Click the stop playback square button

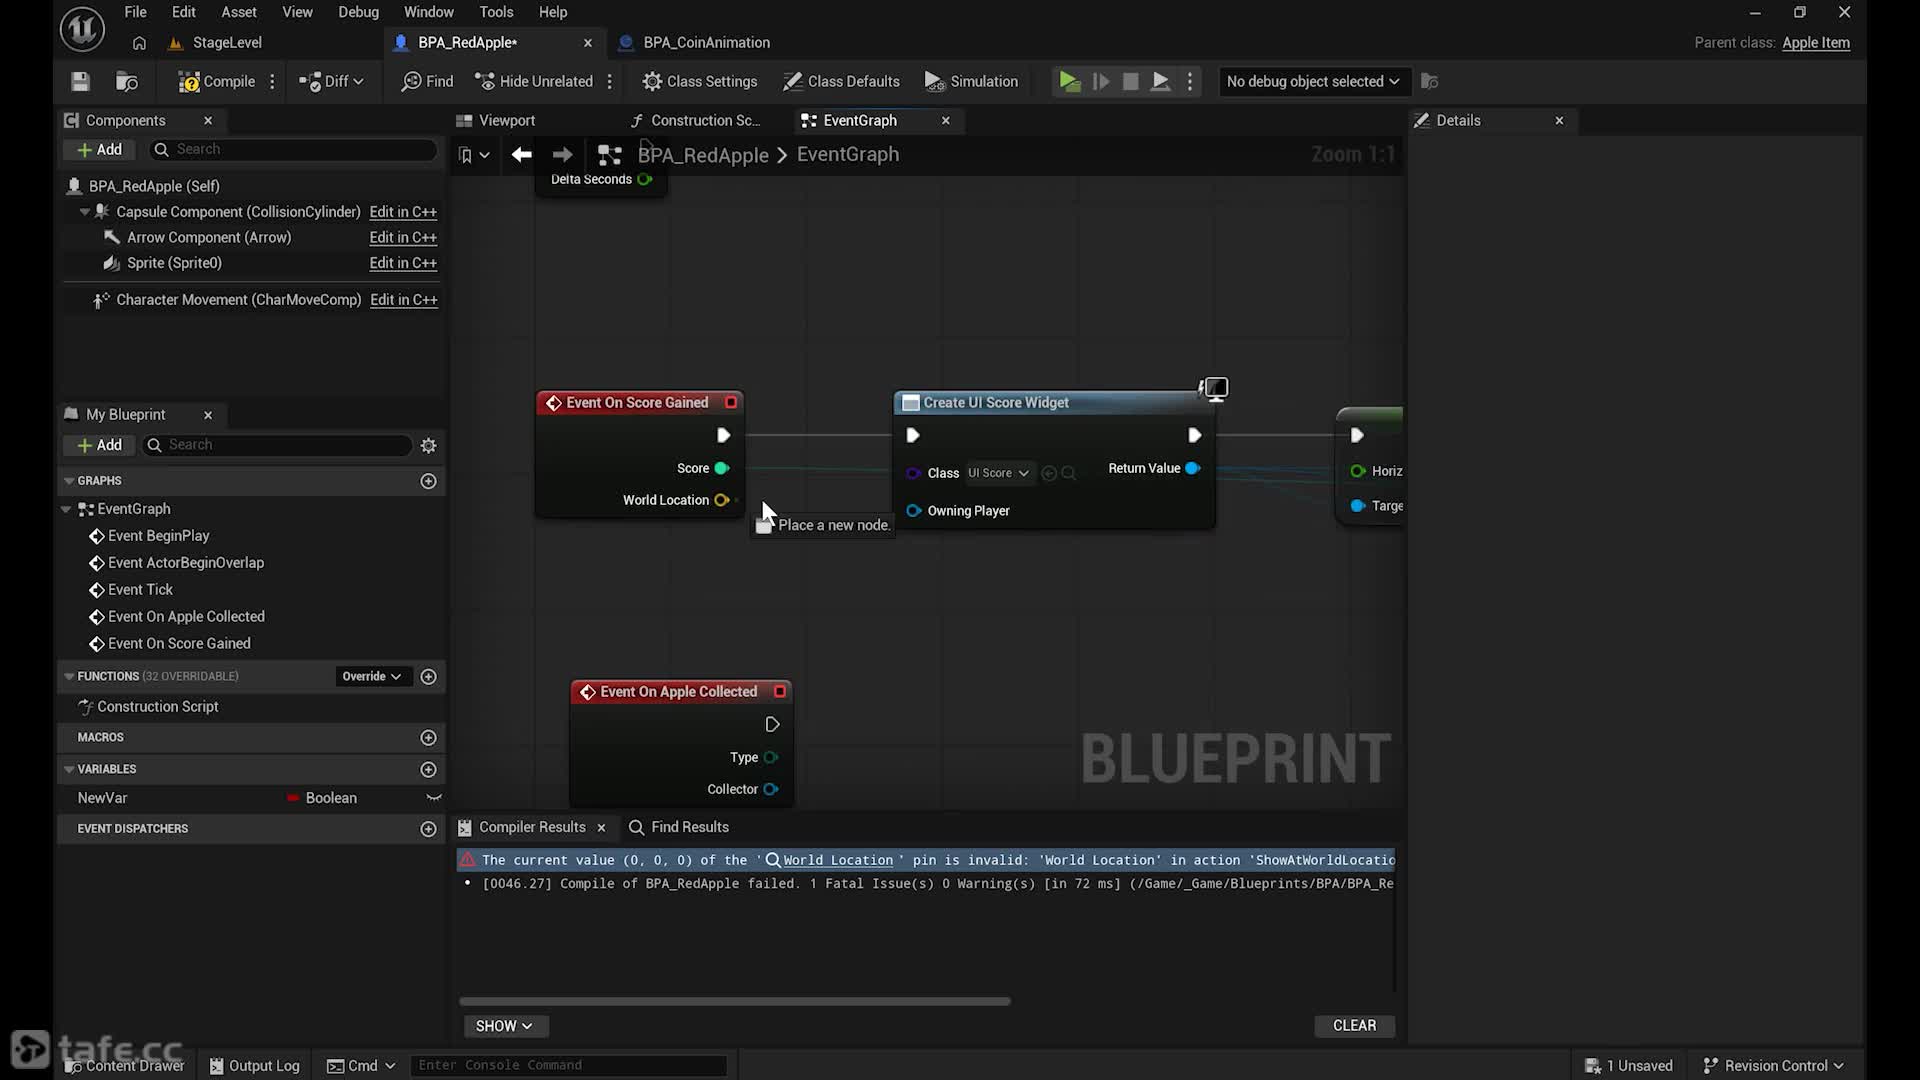[x=1130, y=82]
